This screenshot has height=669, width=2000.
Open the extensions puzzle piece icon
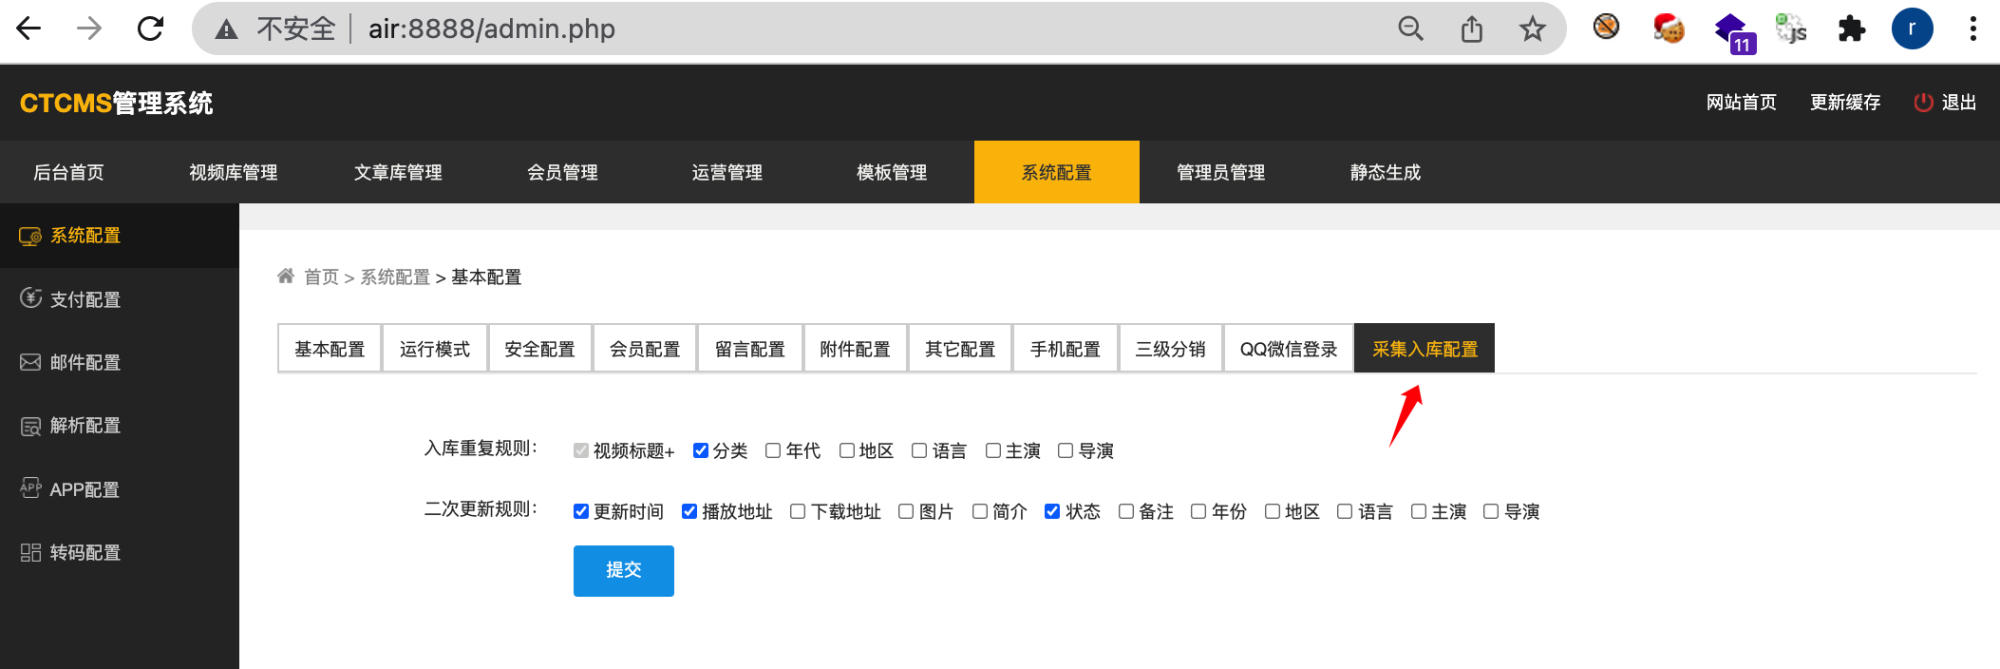click(1851, 28)
